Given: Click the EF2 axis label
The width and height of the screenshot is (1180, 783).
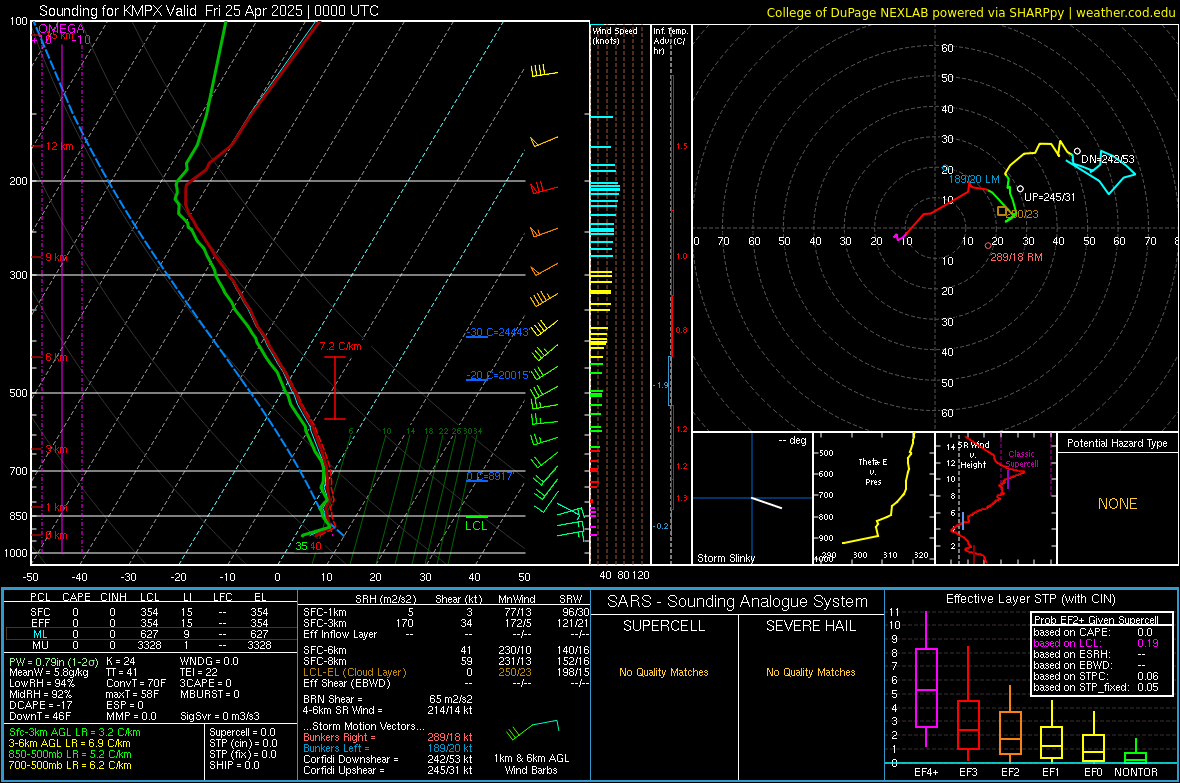Looking at the screenshot, I should pyautogui.click(x=1010, y=772).
